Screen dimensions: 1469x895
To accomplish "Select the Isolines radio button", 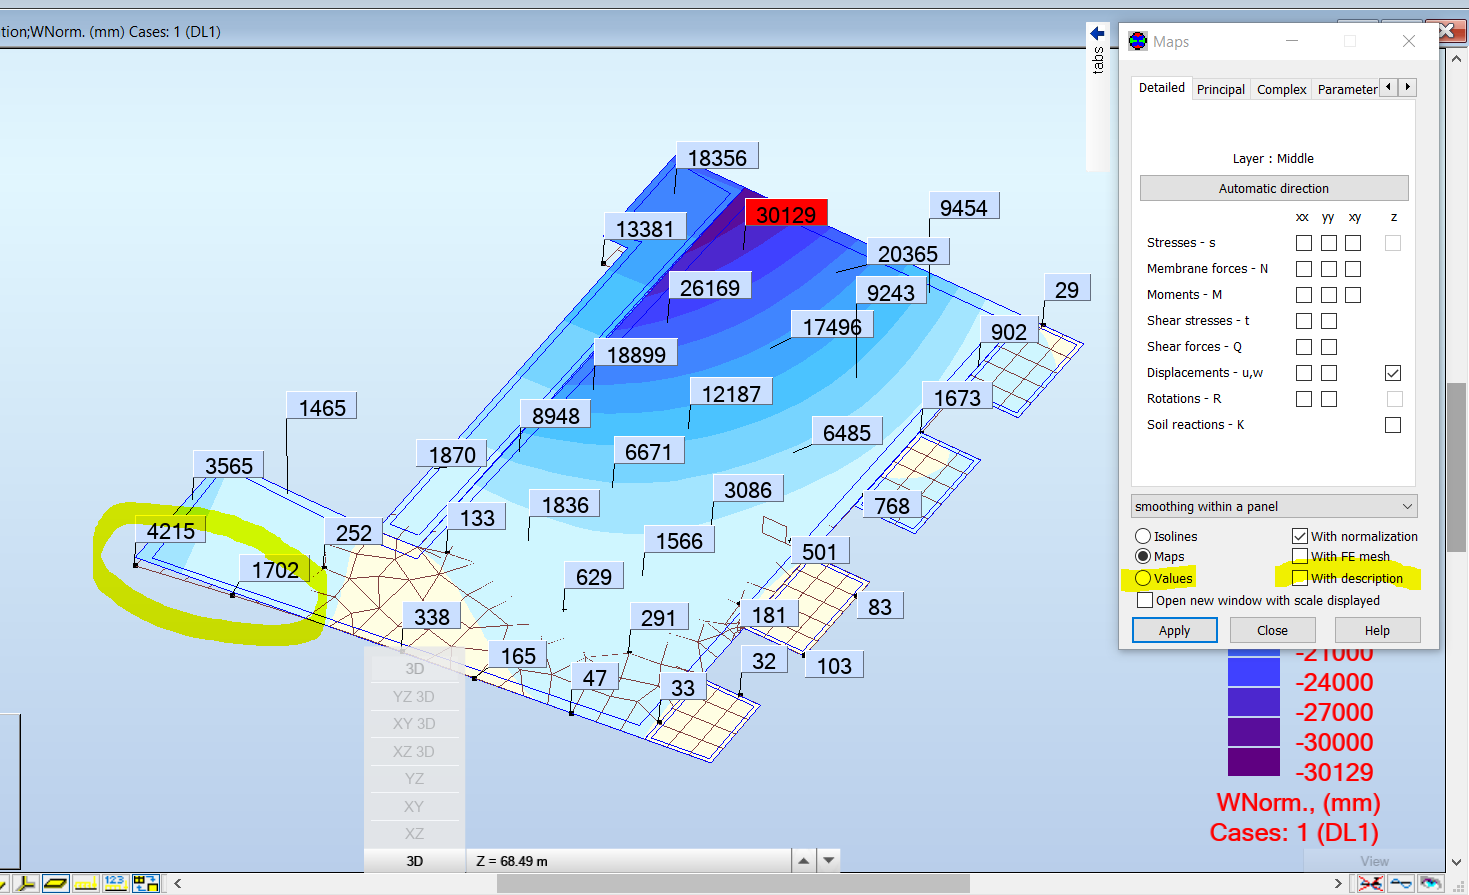I will 1143,537.
